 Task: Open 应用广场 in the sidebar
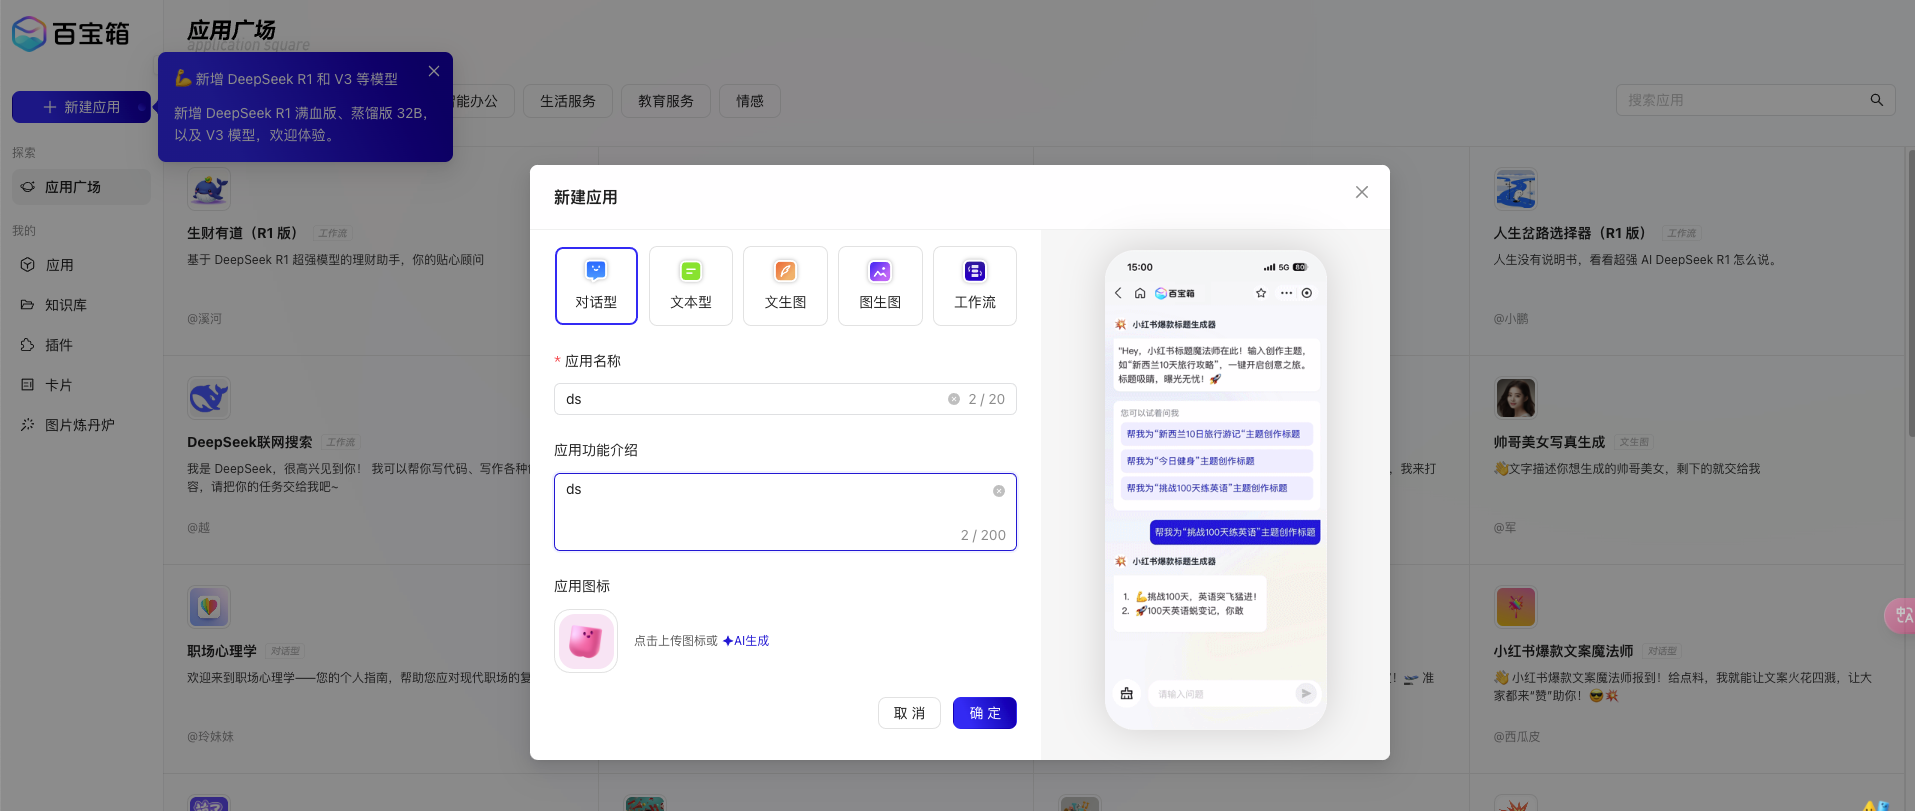click(x=81, y=187)
